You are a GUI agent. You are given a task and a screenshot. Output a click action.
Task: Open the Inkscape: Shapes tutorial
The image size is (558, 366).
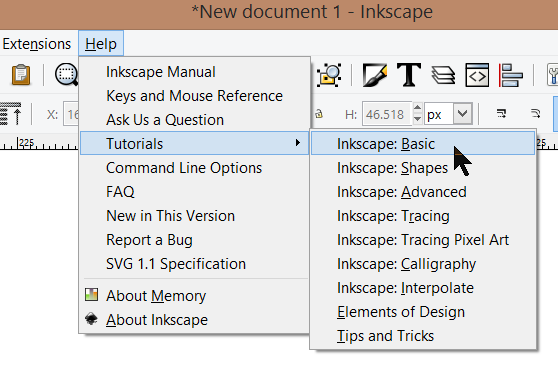point(423,168)
